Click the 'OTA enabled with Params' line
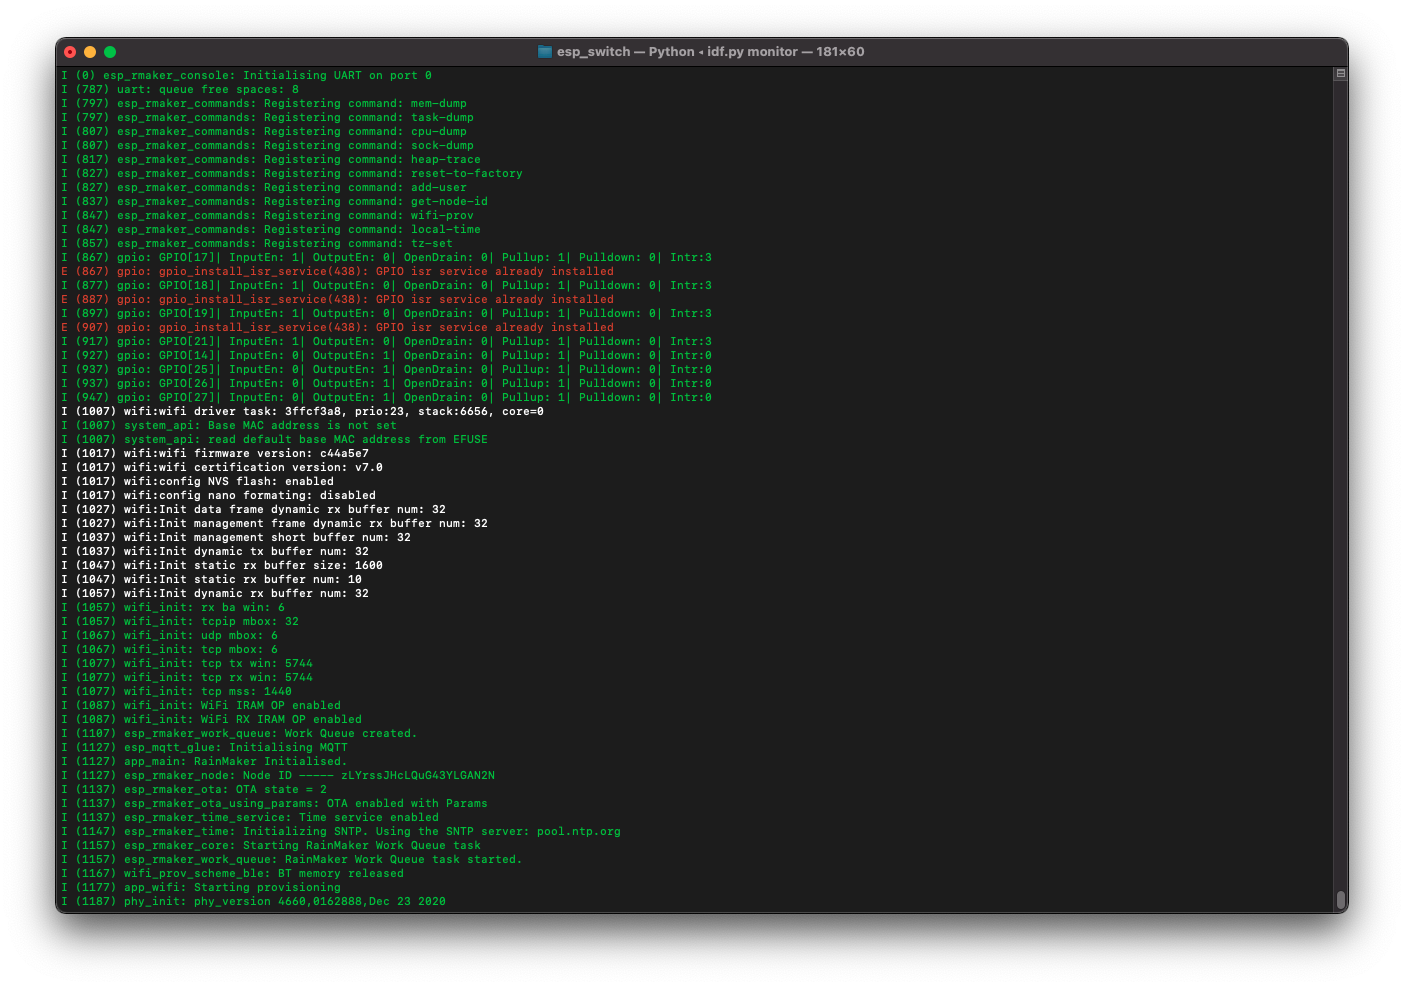The width and height of the screenshot is (1404, 987). click(x=275, y=803)
